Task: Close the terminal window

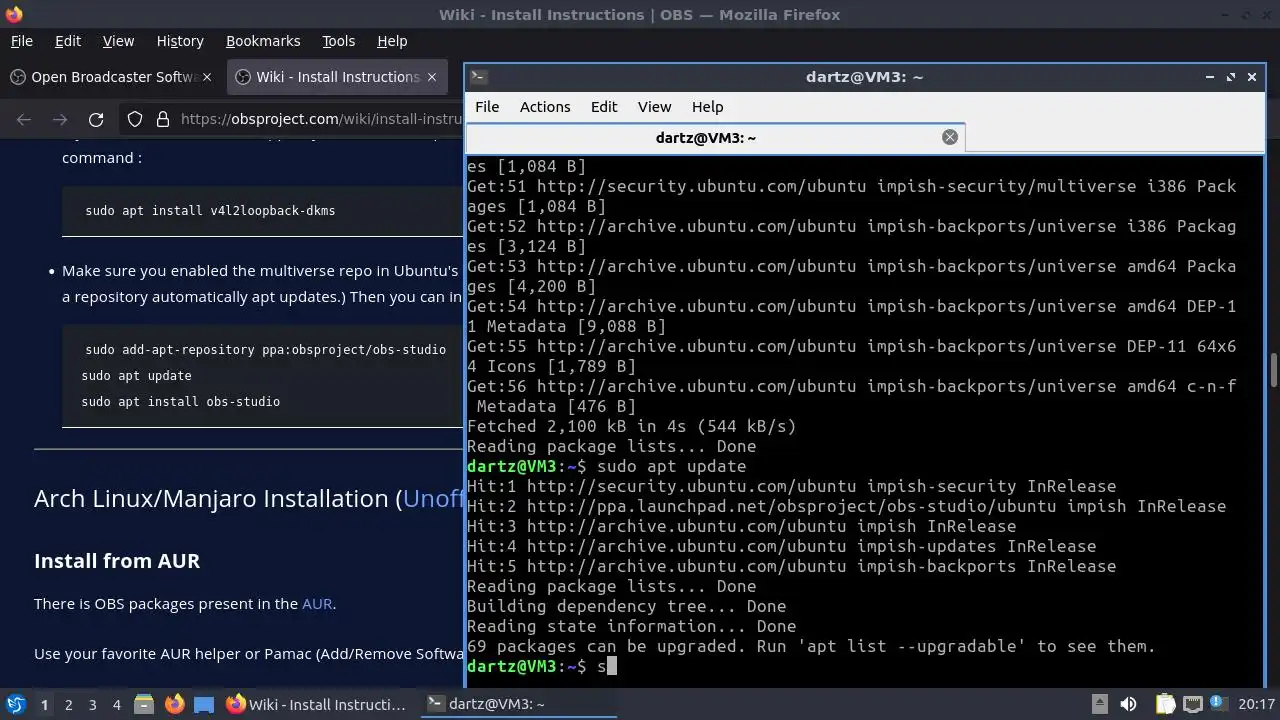Action: (1252, 77)
